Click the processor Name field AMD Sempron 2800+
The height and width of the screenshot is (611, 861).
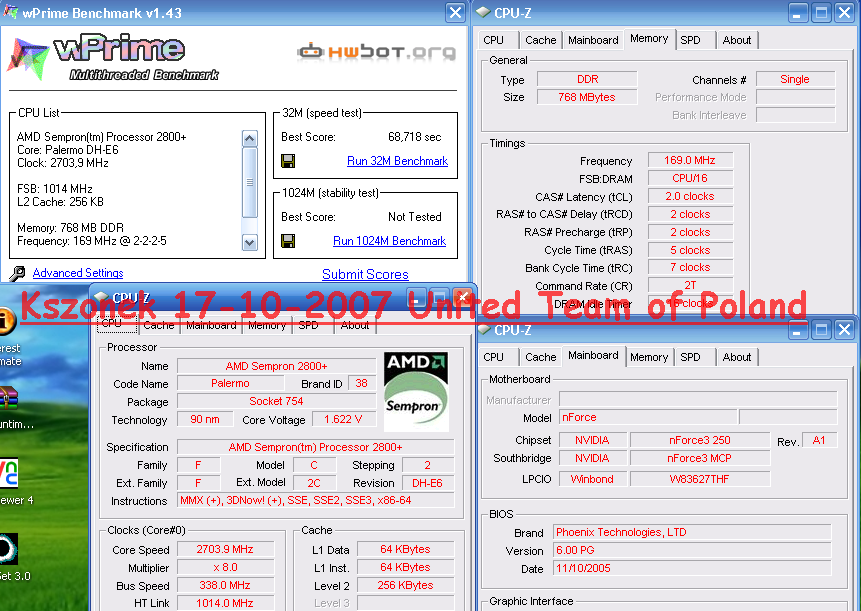click(277, 366)
